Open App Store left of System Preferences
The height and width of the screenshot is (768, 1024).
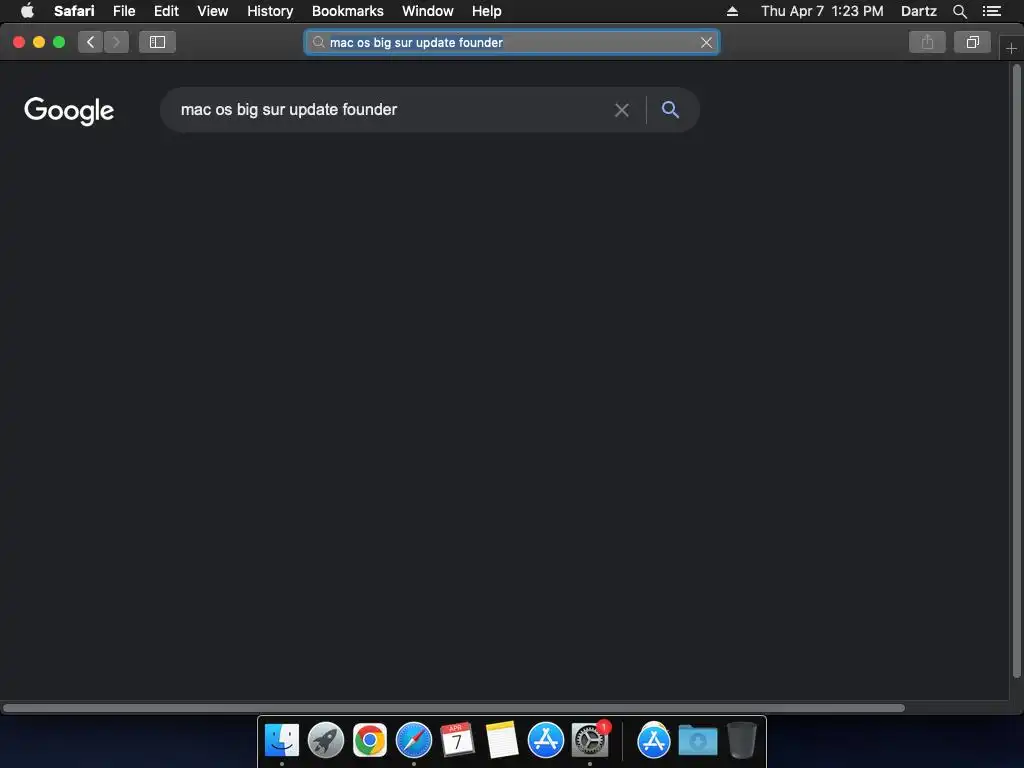(x=545, y=740)
